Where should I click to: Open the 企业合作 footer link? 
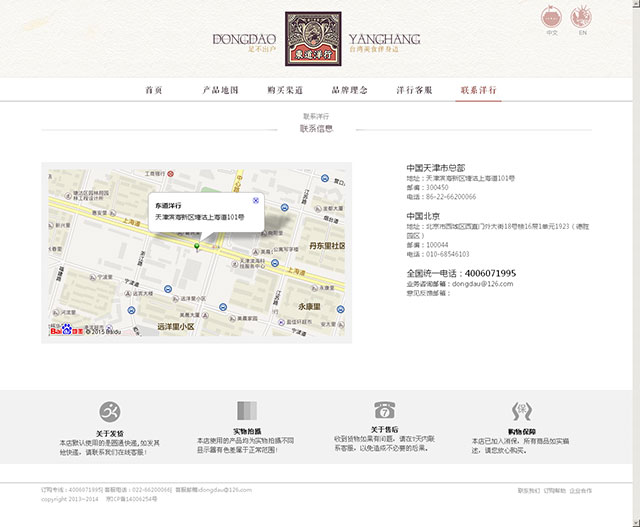580,491
